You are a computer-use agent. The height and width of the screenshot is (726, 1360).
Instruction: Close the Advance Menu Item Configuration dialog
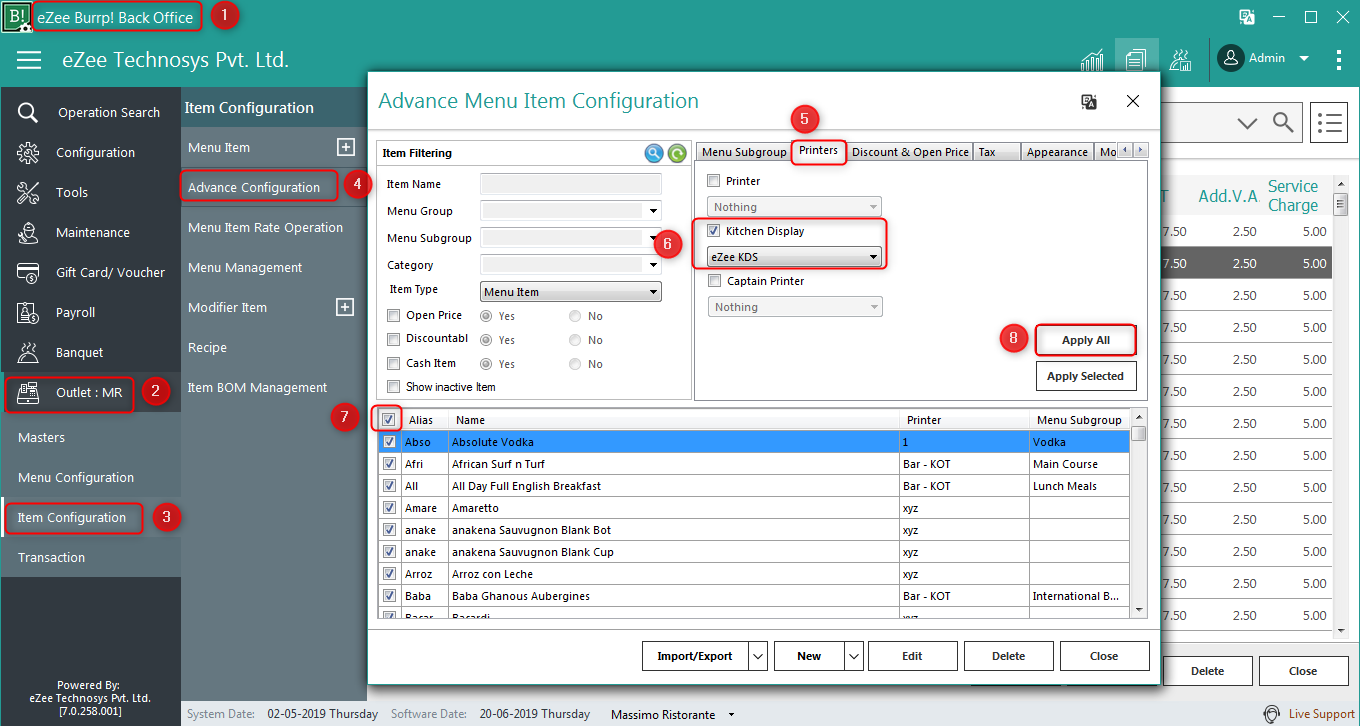point(1133,101)
